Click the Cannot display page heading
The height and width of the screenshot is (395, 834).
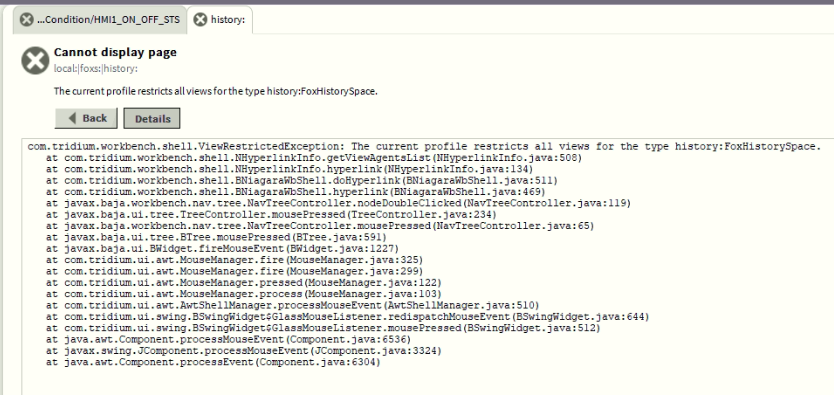[x=115, y=52]
